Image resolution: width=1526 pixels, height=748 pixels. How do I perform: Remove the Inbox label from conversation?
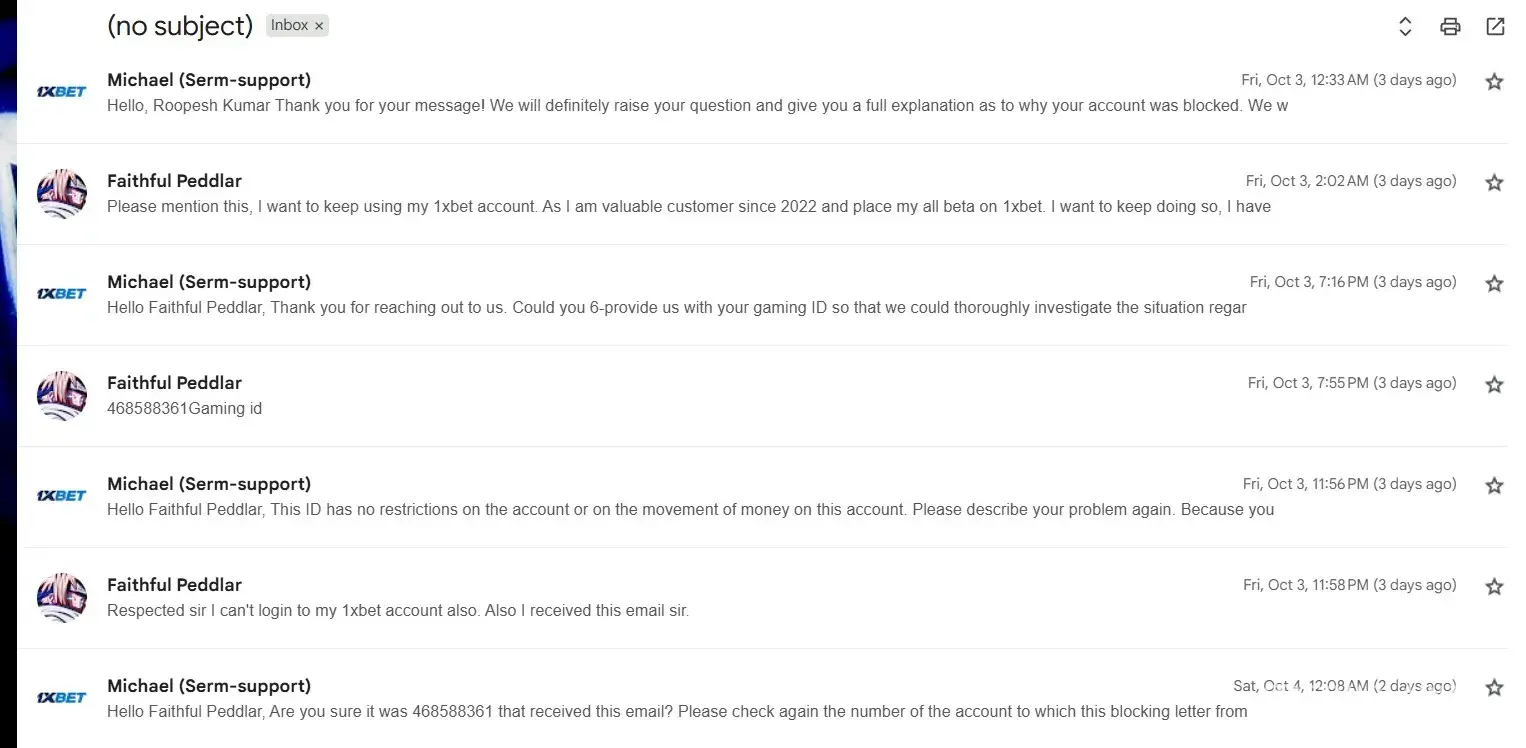pyautogui.click(x=319, y=26)
